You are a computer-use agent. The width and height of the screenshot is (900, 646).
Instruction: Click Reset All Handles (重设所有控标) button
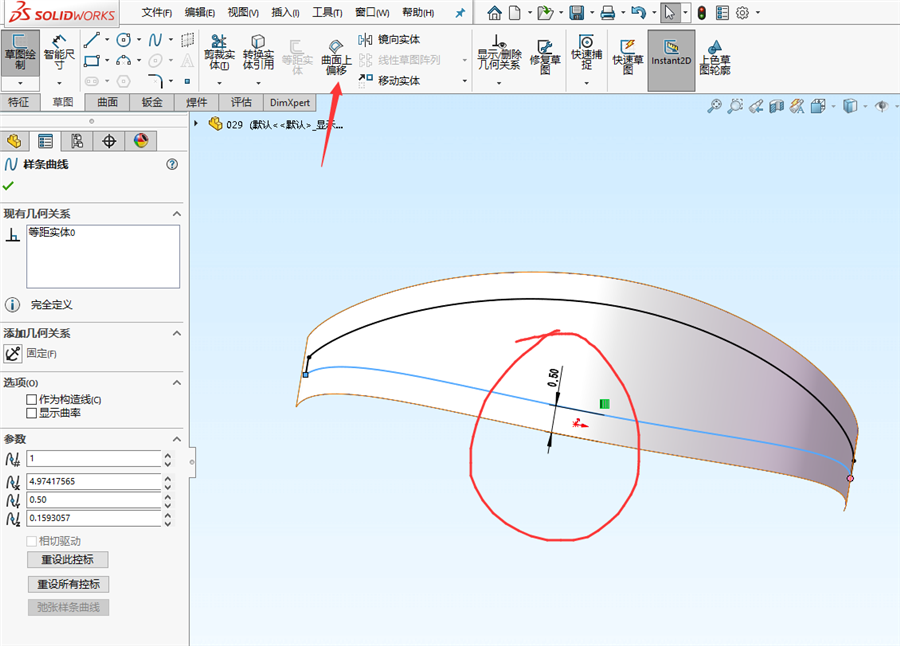(x=68, y=584)
